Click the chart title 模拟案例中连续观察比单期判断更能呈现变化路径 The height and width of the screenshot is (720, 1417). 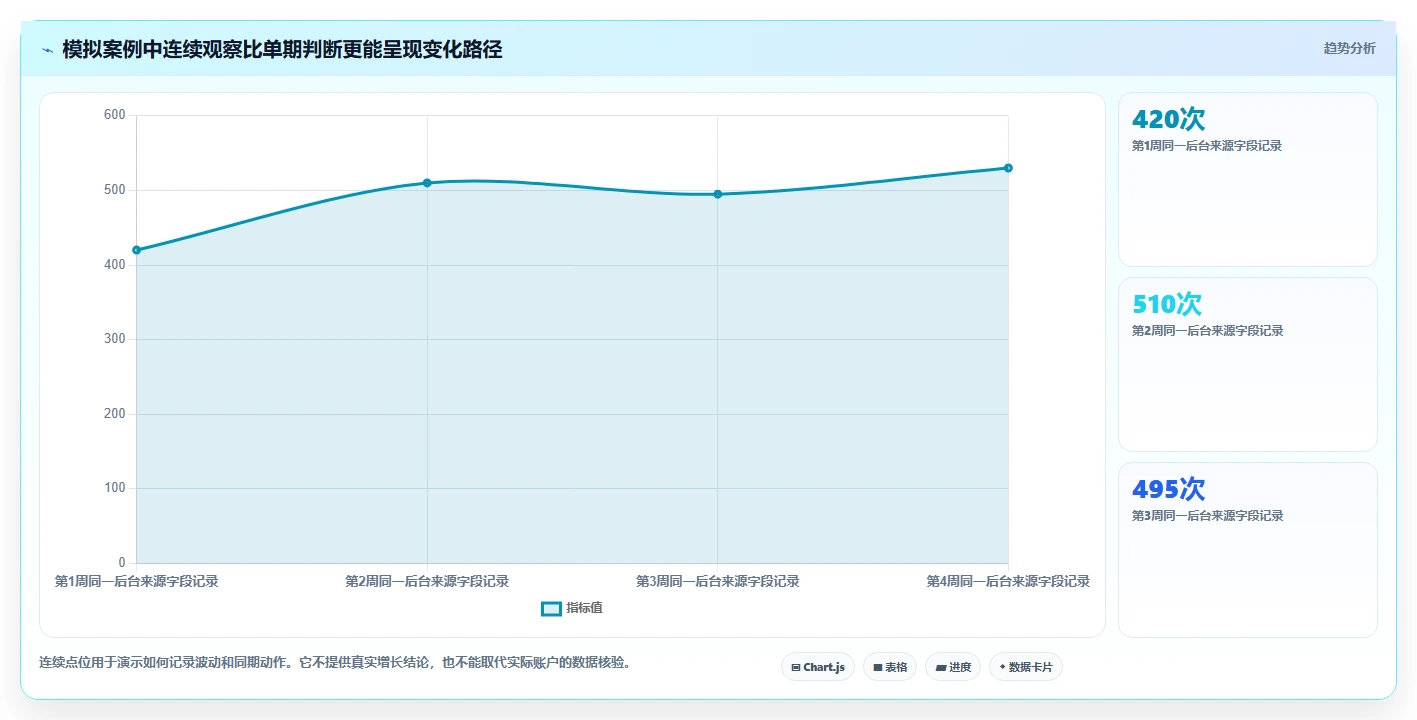282,50
